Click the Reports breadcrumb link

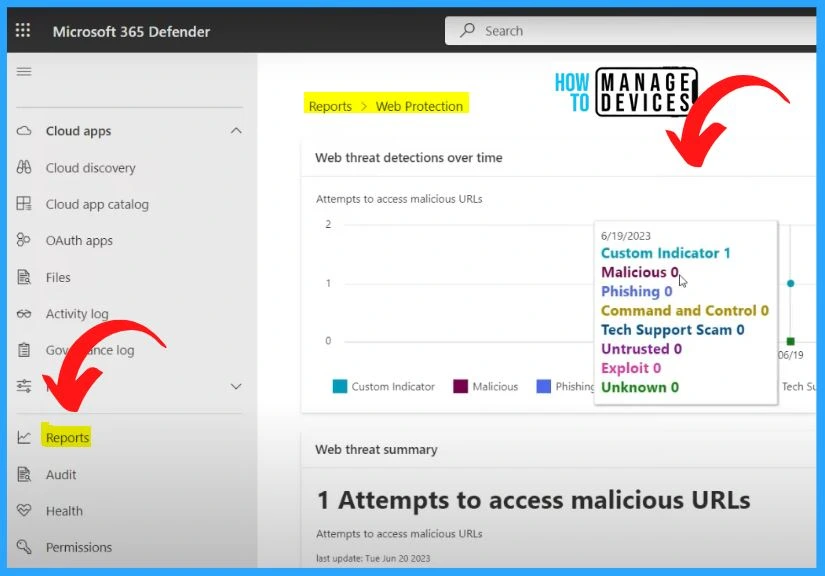pyautogui.click(x=330, y=106)
